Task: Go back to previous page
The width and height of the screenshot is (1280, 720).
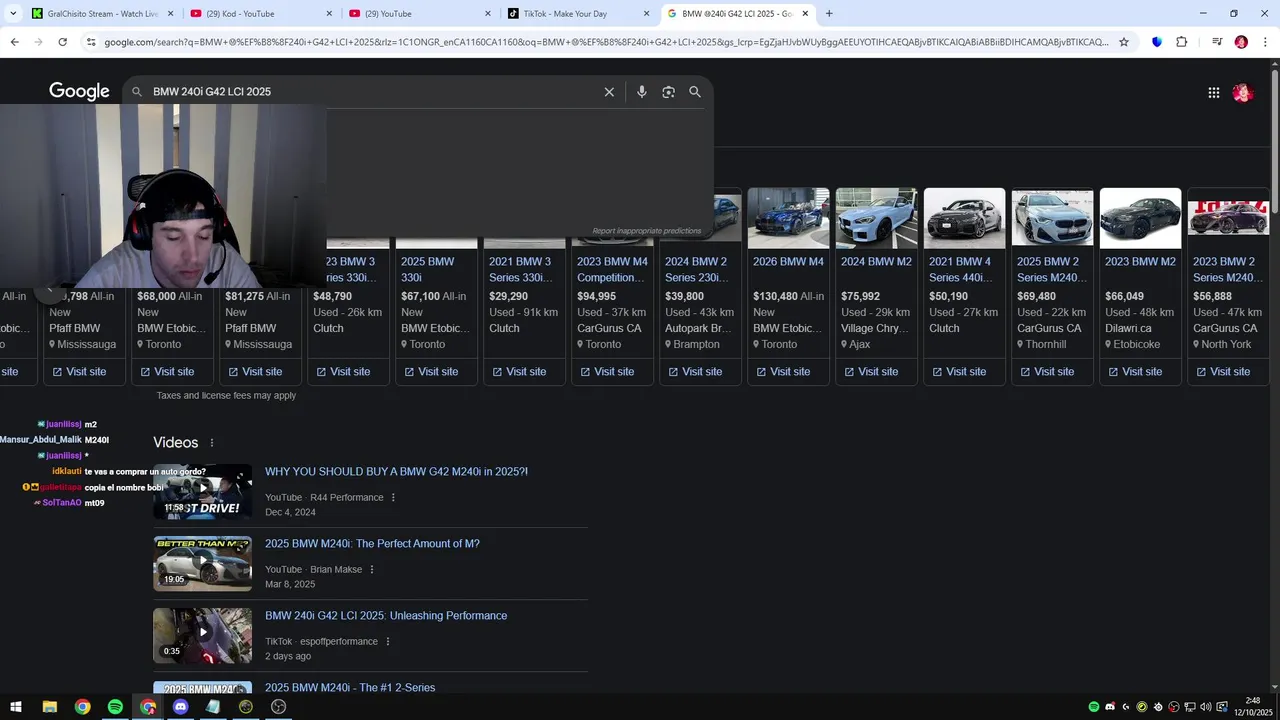Action: tap(14, 42)
